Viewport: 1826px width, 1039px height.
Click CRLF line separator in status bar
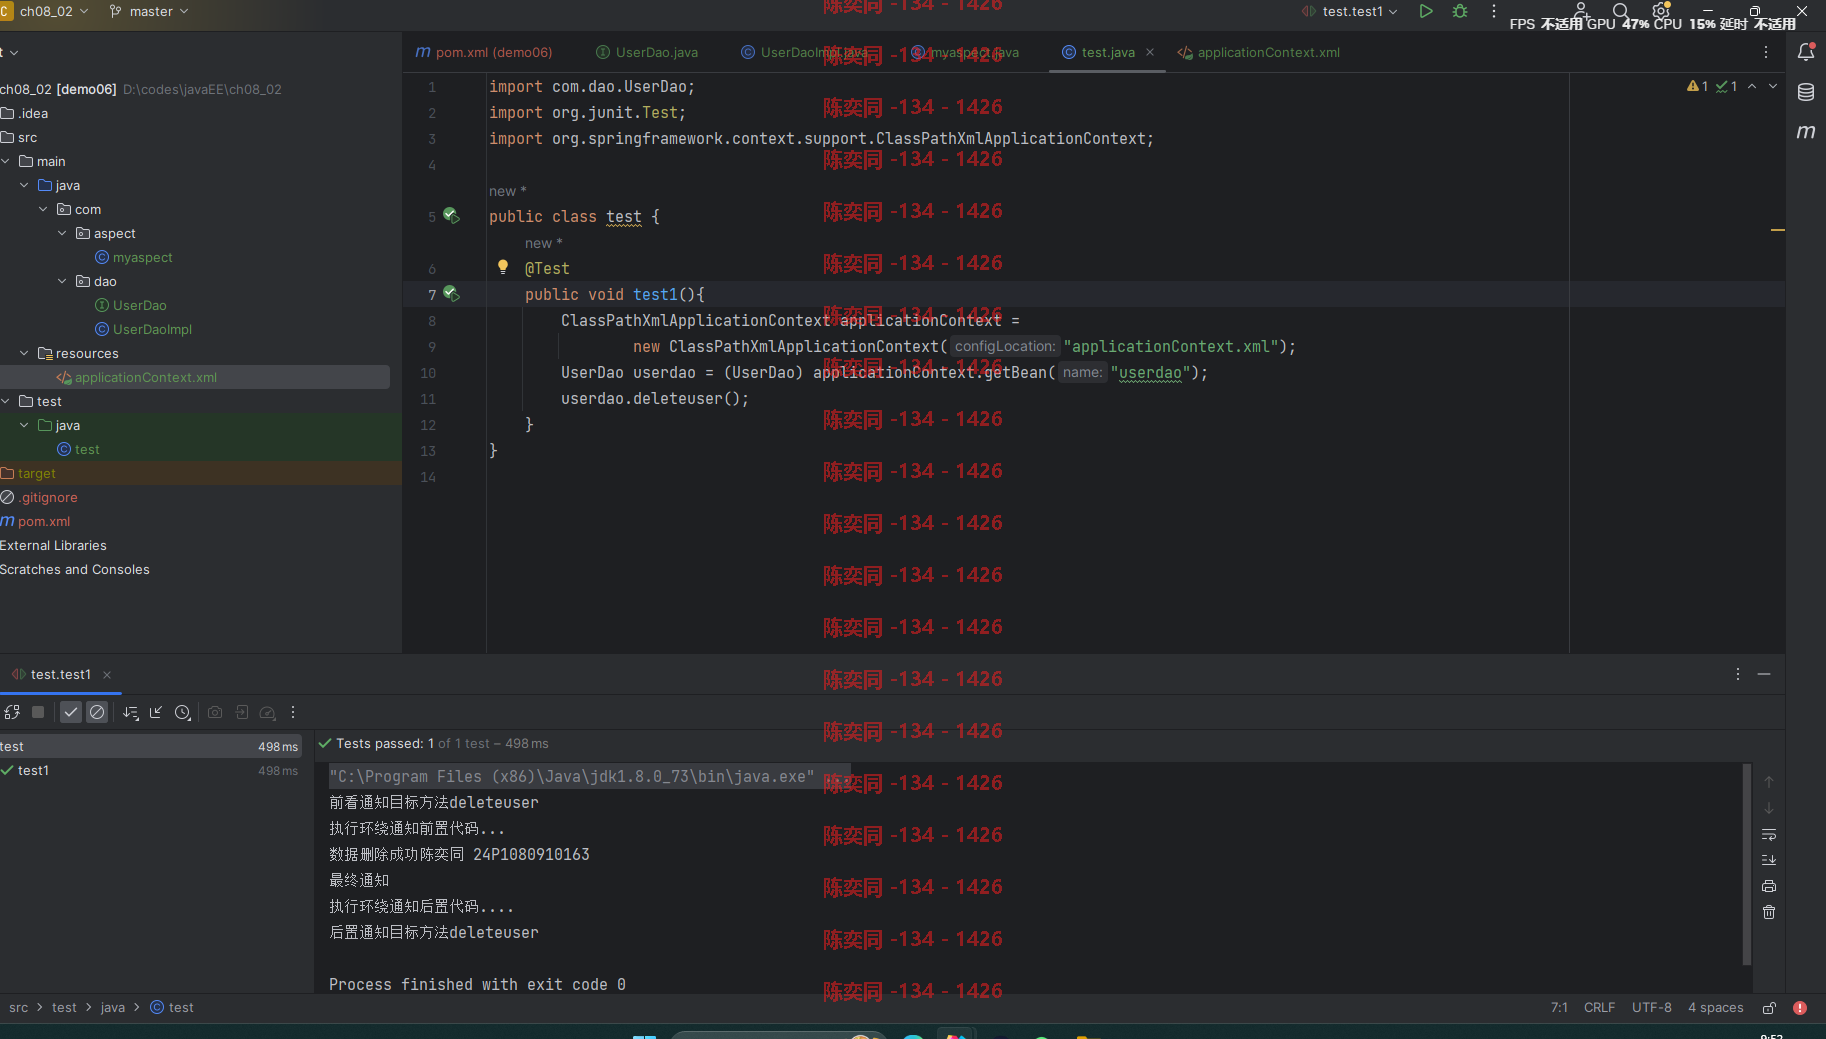[x=1599, y=1008]
